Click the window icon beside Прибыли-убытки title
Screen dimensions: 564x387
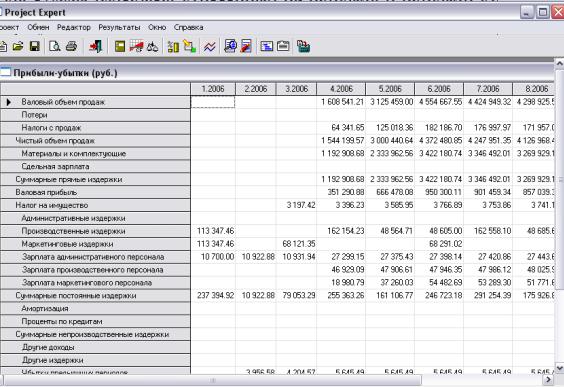[x=5, y=72]
